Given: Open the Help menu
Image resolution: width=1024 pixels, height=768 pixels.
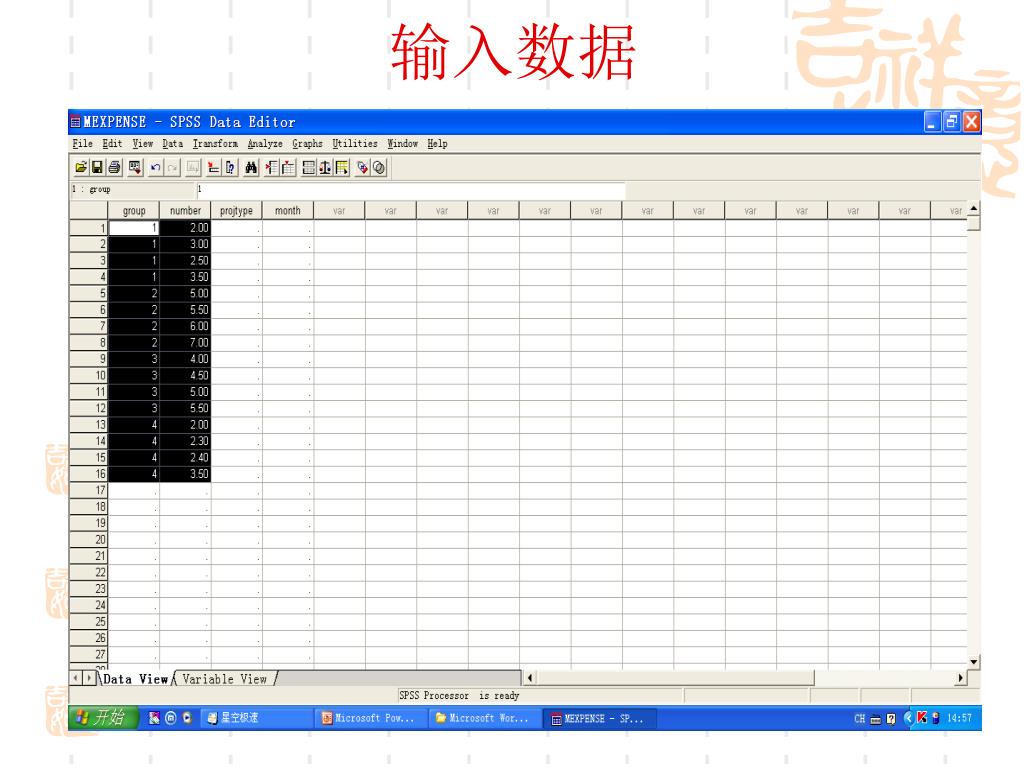Looking at the screenshot, I should 438,144.
